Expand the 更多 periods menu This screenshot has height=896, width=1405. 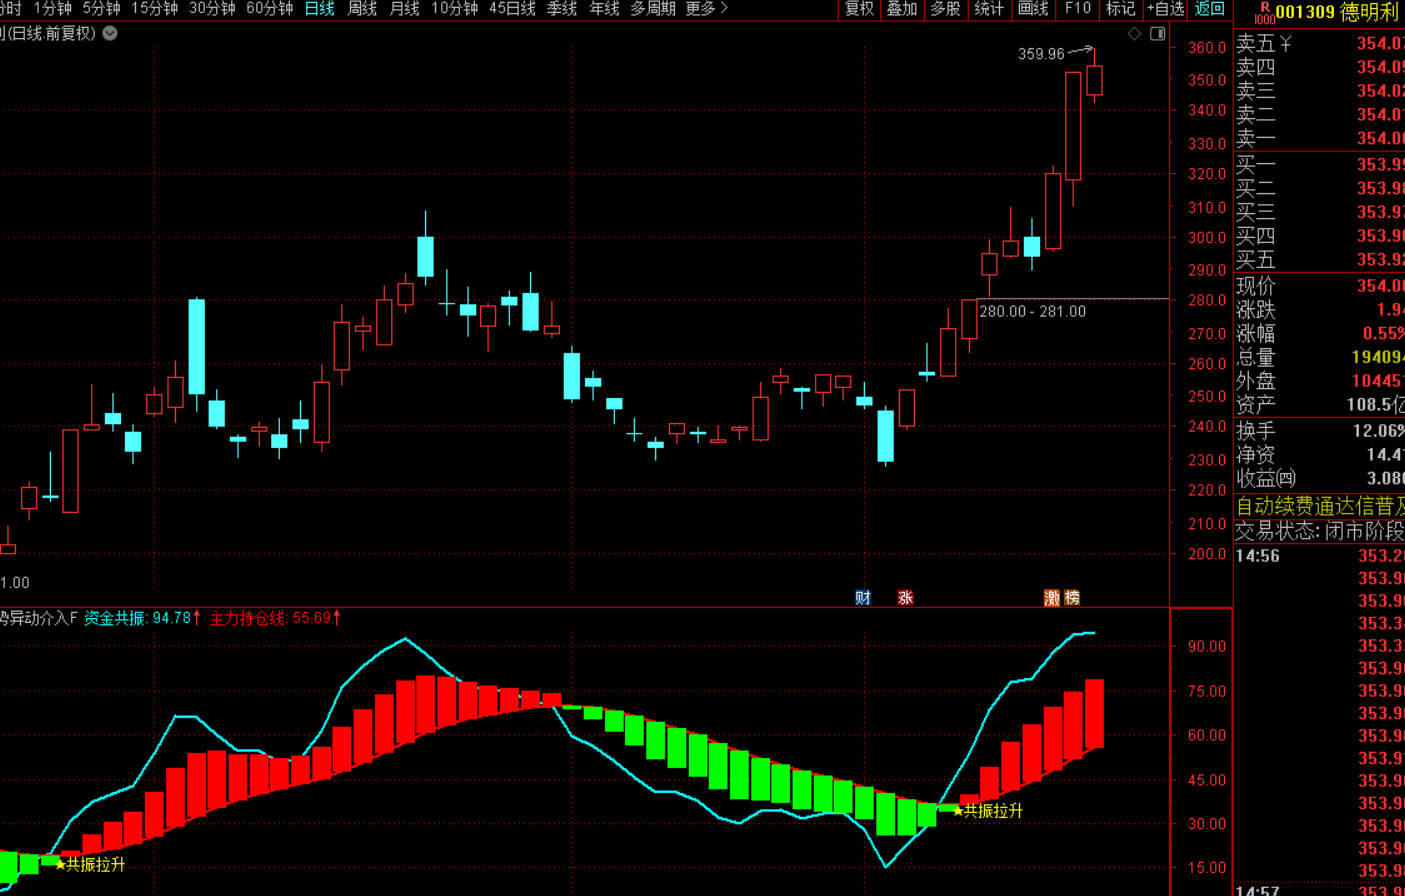coord(706,9)
